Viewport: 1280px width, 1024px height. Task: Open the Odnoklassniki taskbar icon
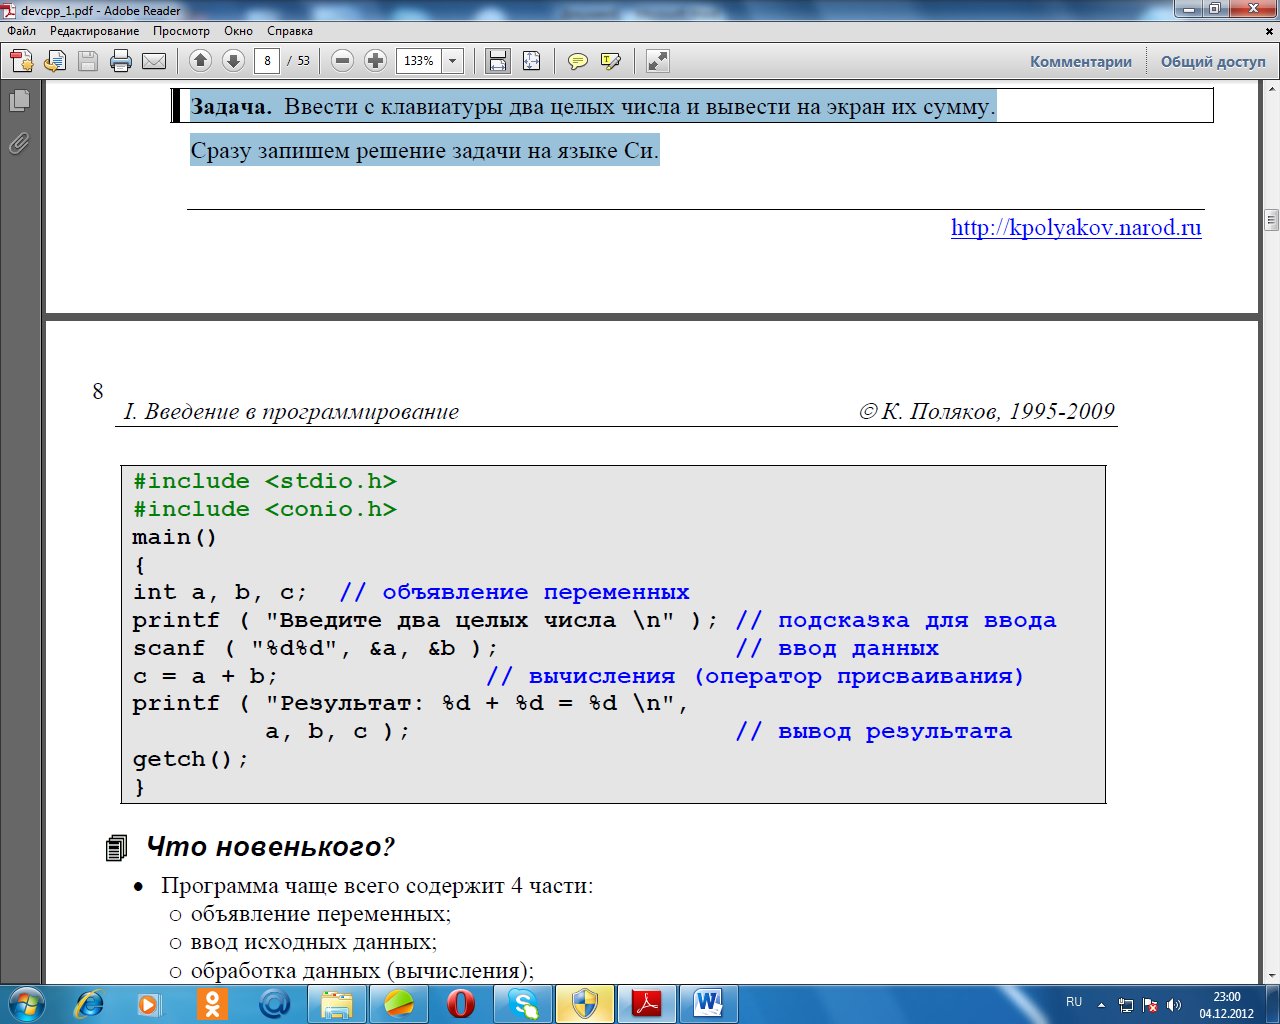(212, 1003)
